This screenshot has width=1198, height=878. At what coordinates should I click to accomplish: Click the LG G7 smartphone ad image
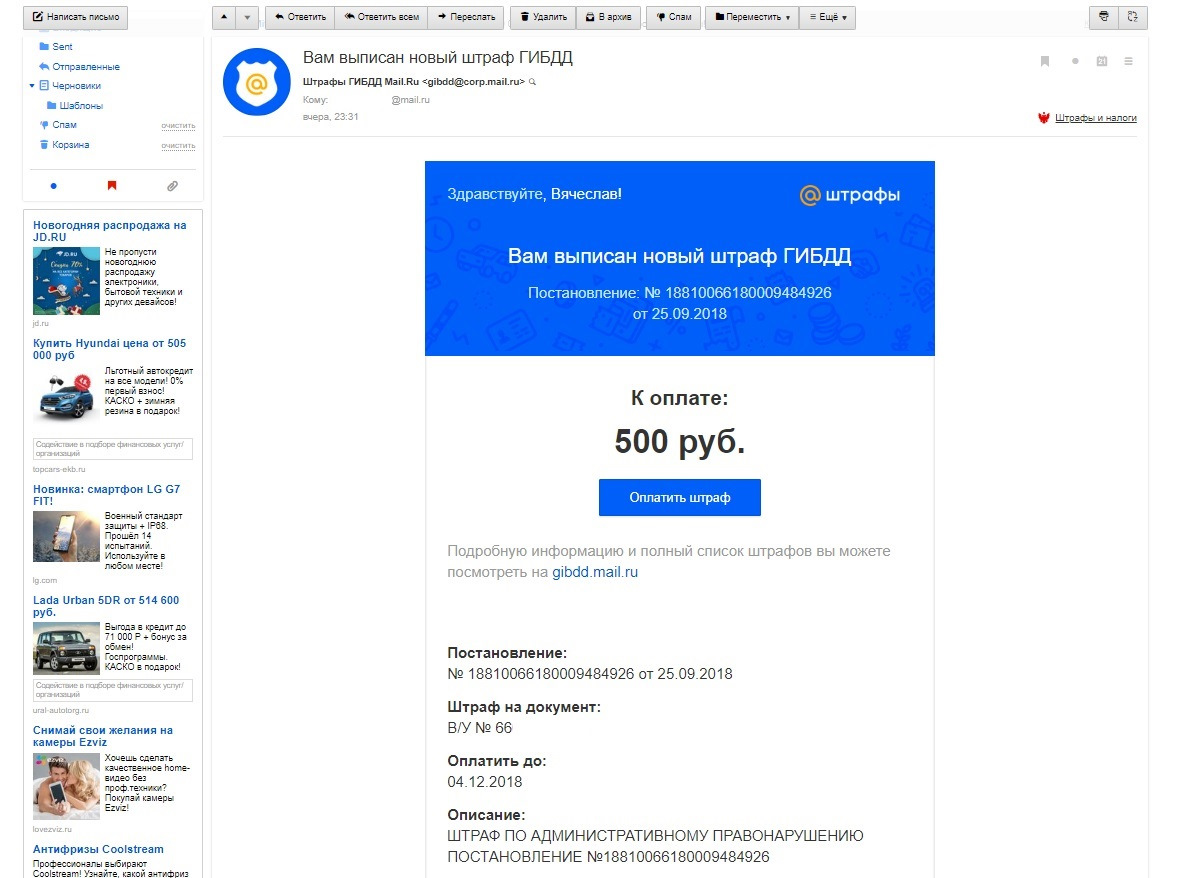click(66, 536)
